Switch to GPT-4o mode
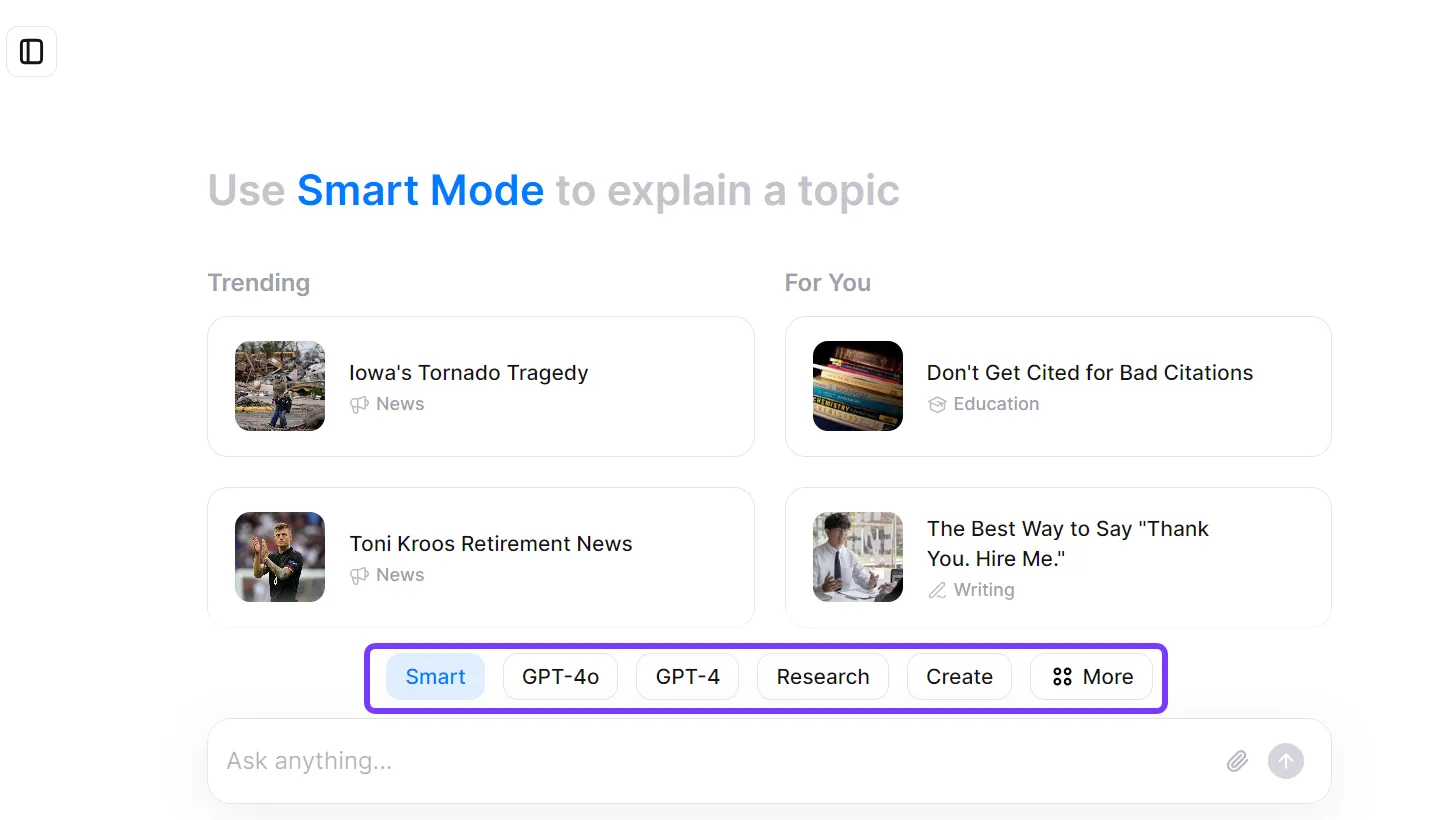Screen dimensions: 1434x820 (560, 677)
